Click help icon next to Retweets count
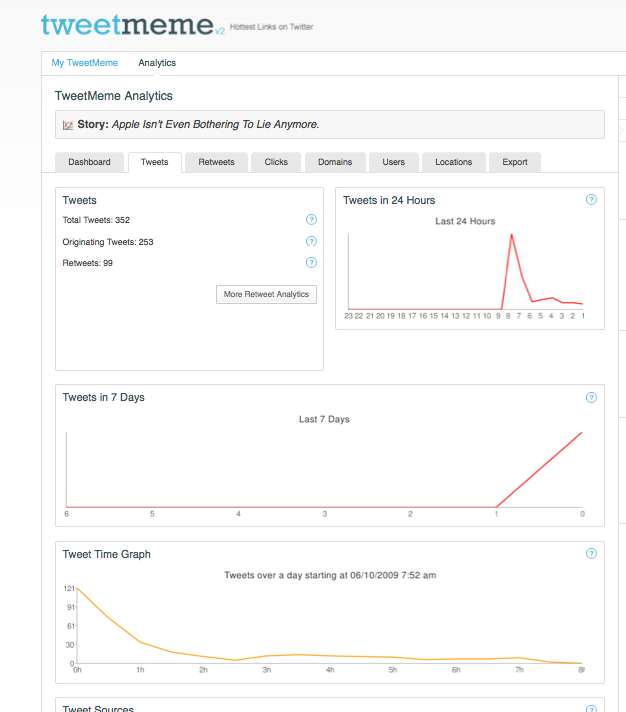Viewport: 626px width, 712px height. (311, 263)
